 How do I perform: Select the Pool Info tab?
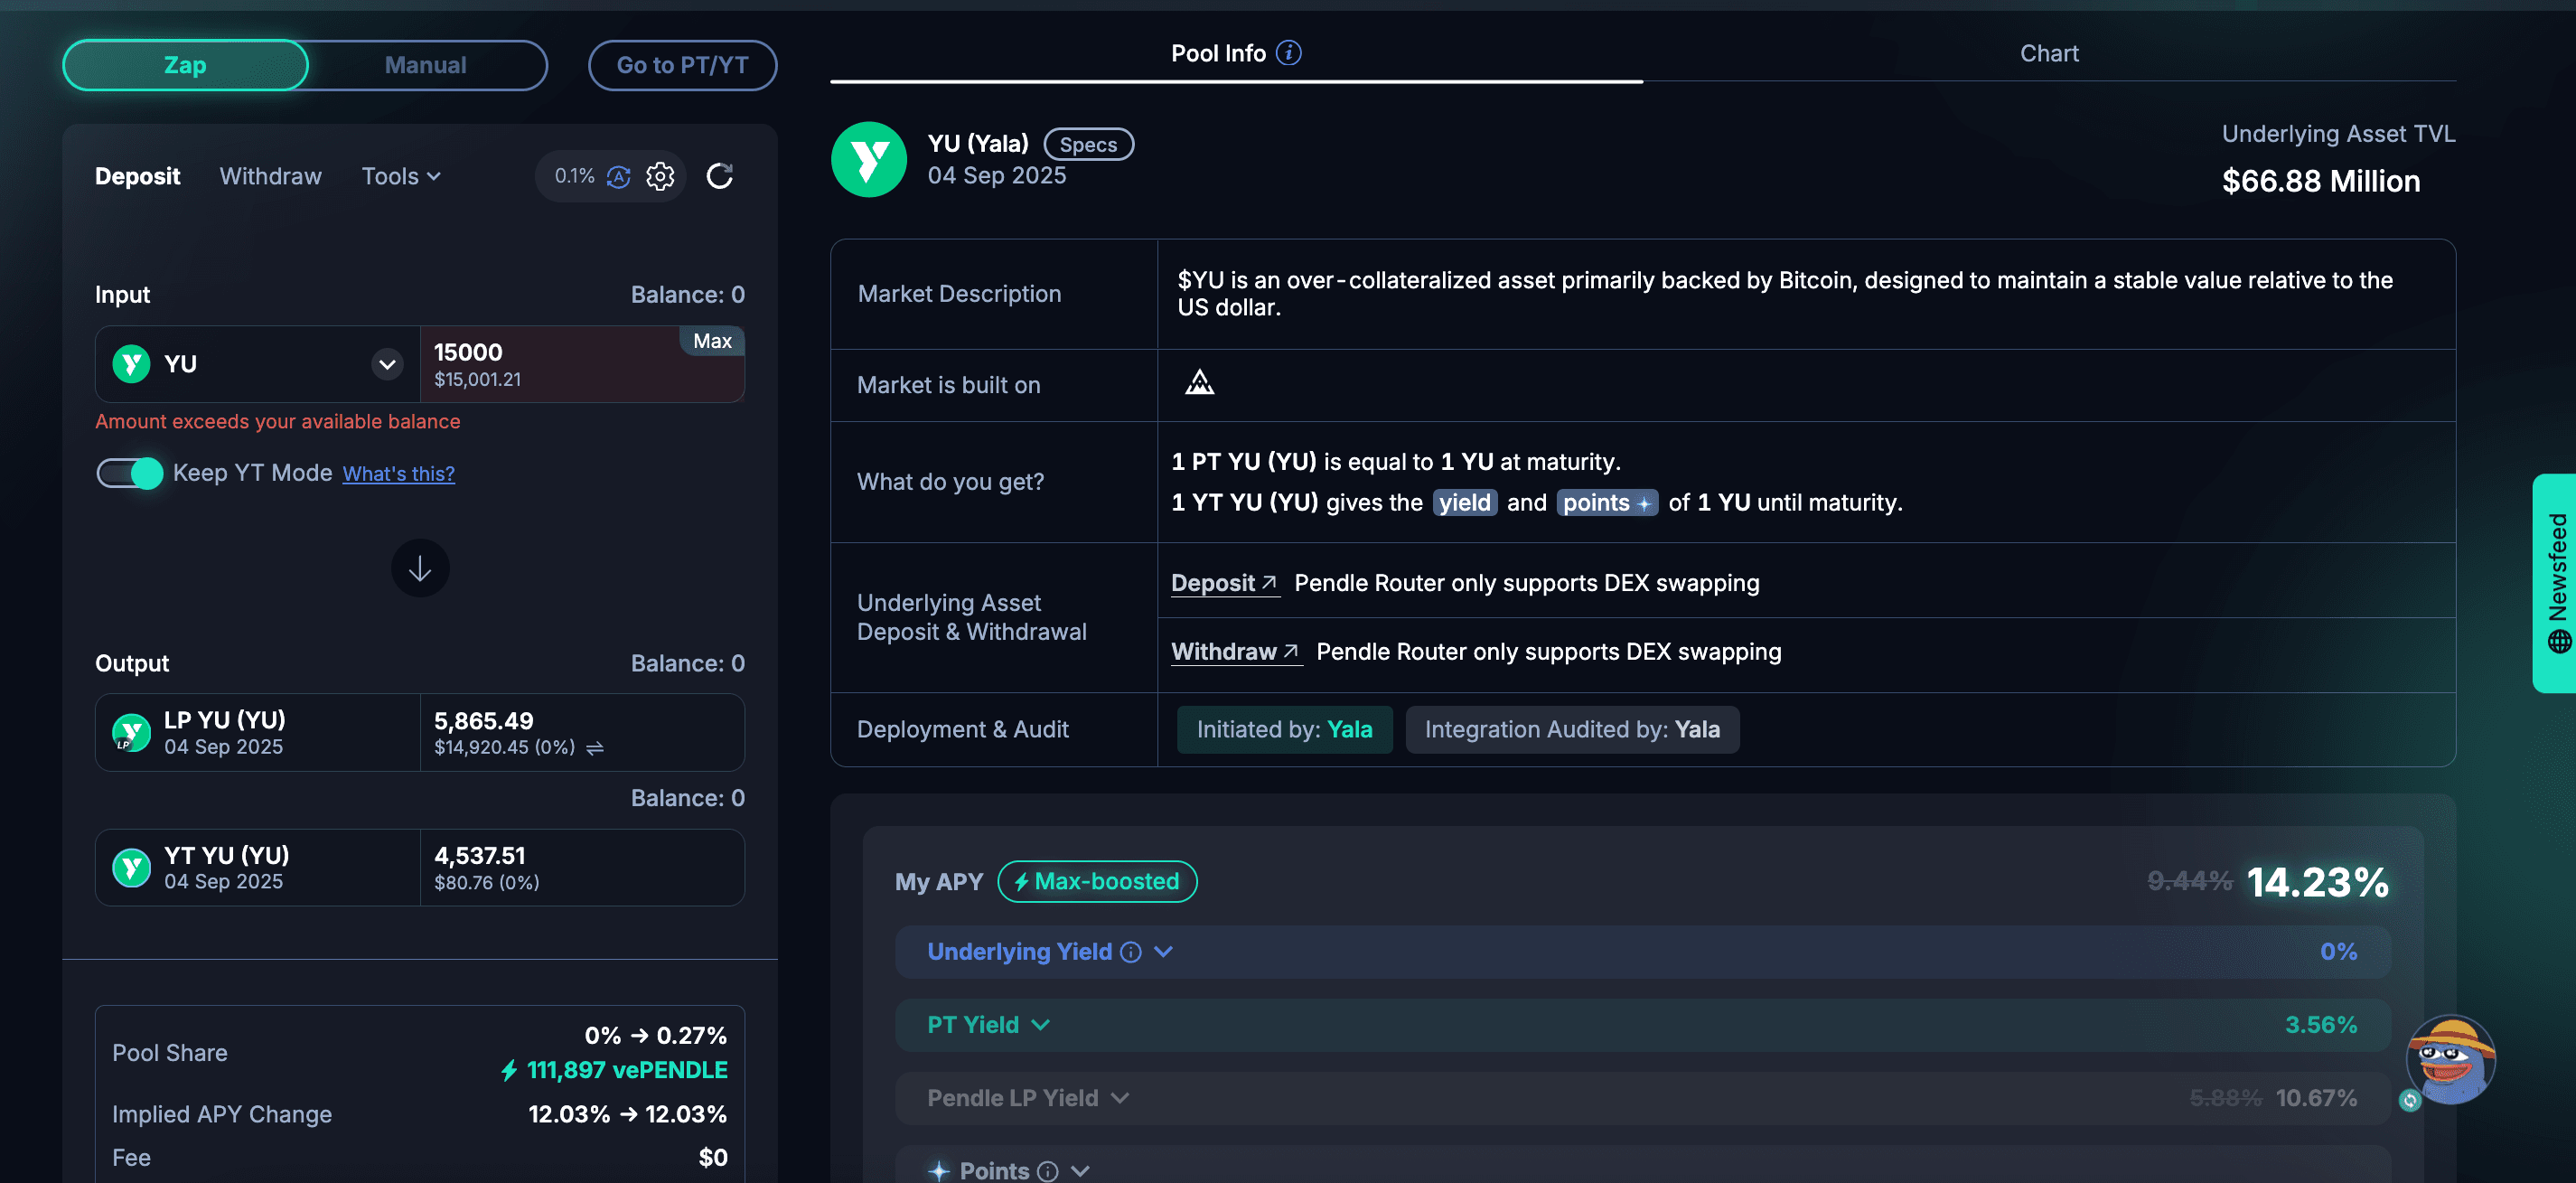1236,53
